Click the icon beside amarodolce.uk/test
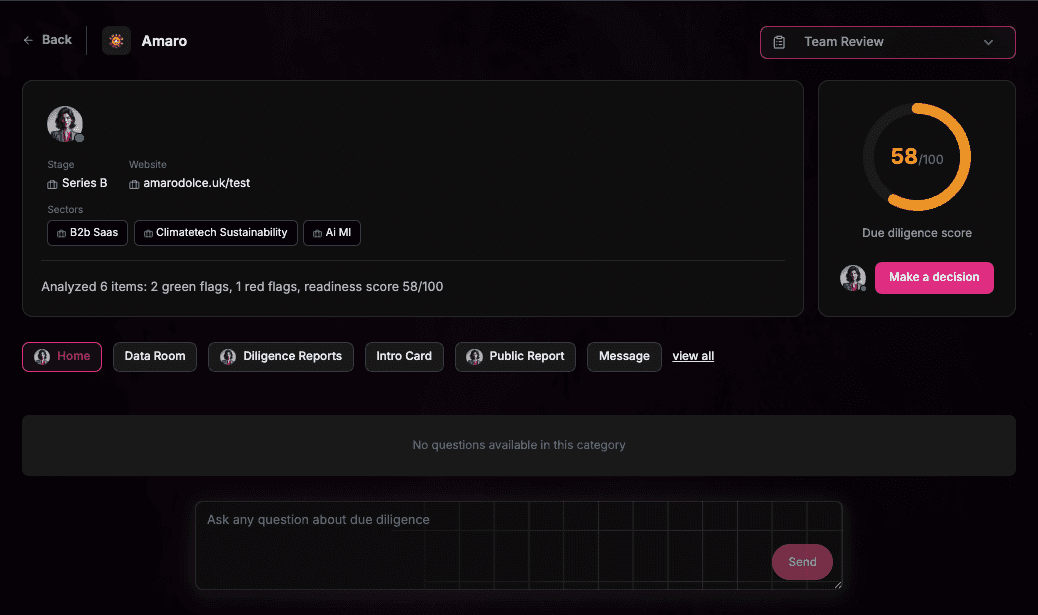Screen dimensions: 1038x615 click(134, 184)
